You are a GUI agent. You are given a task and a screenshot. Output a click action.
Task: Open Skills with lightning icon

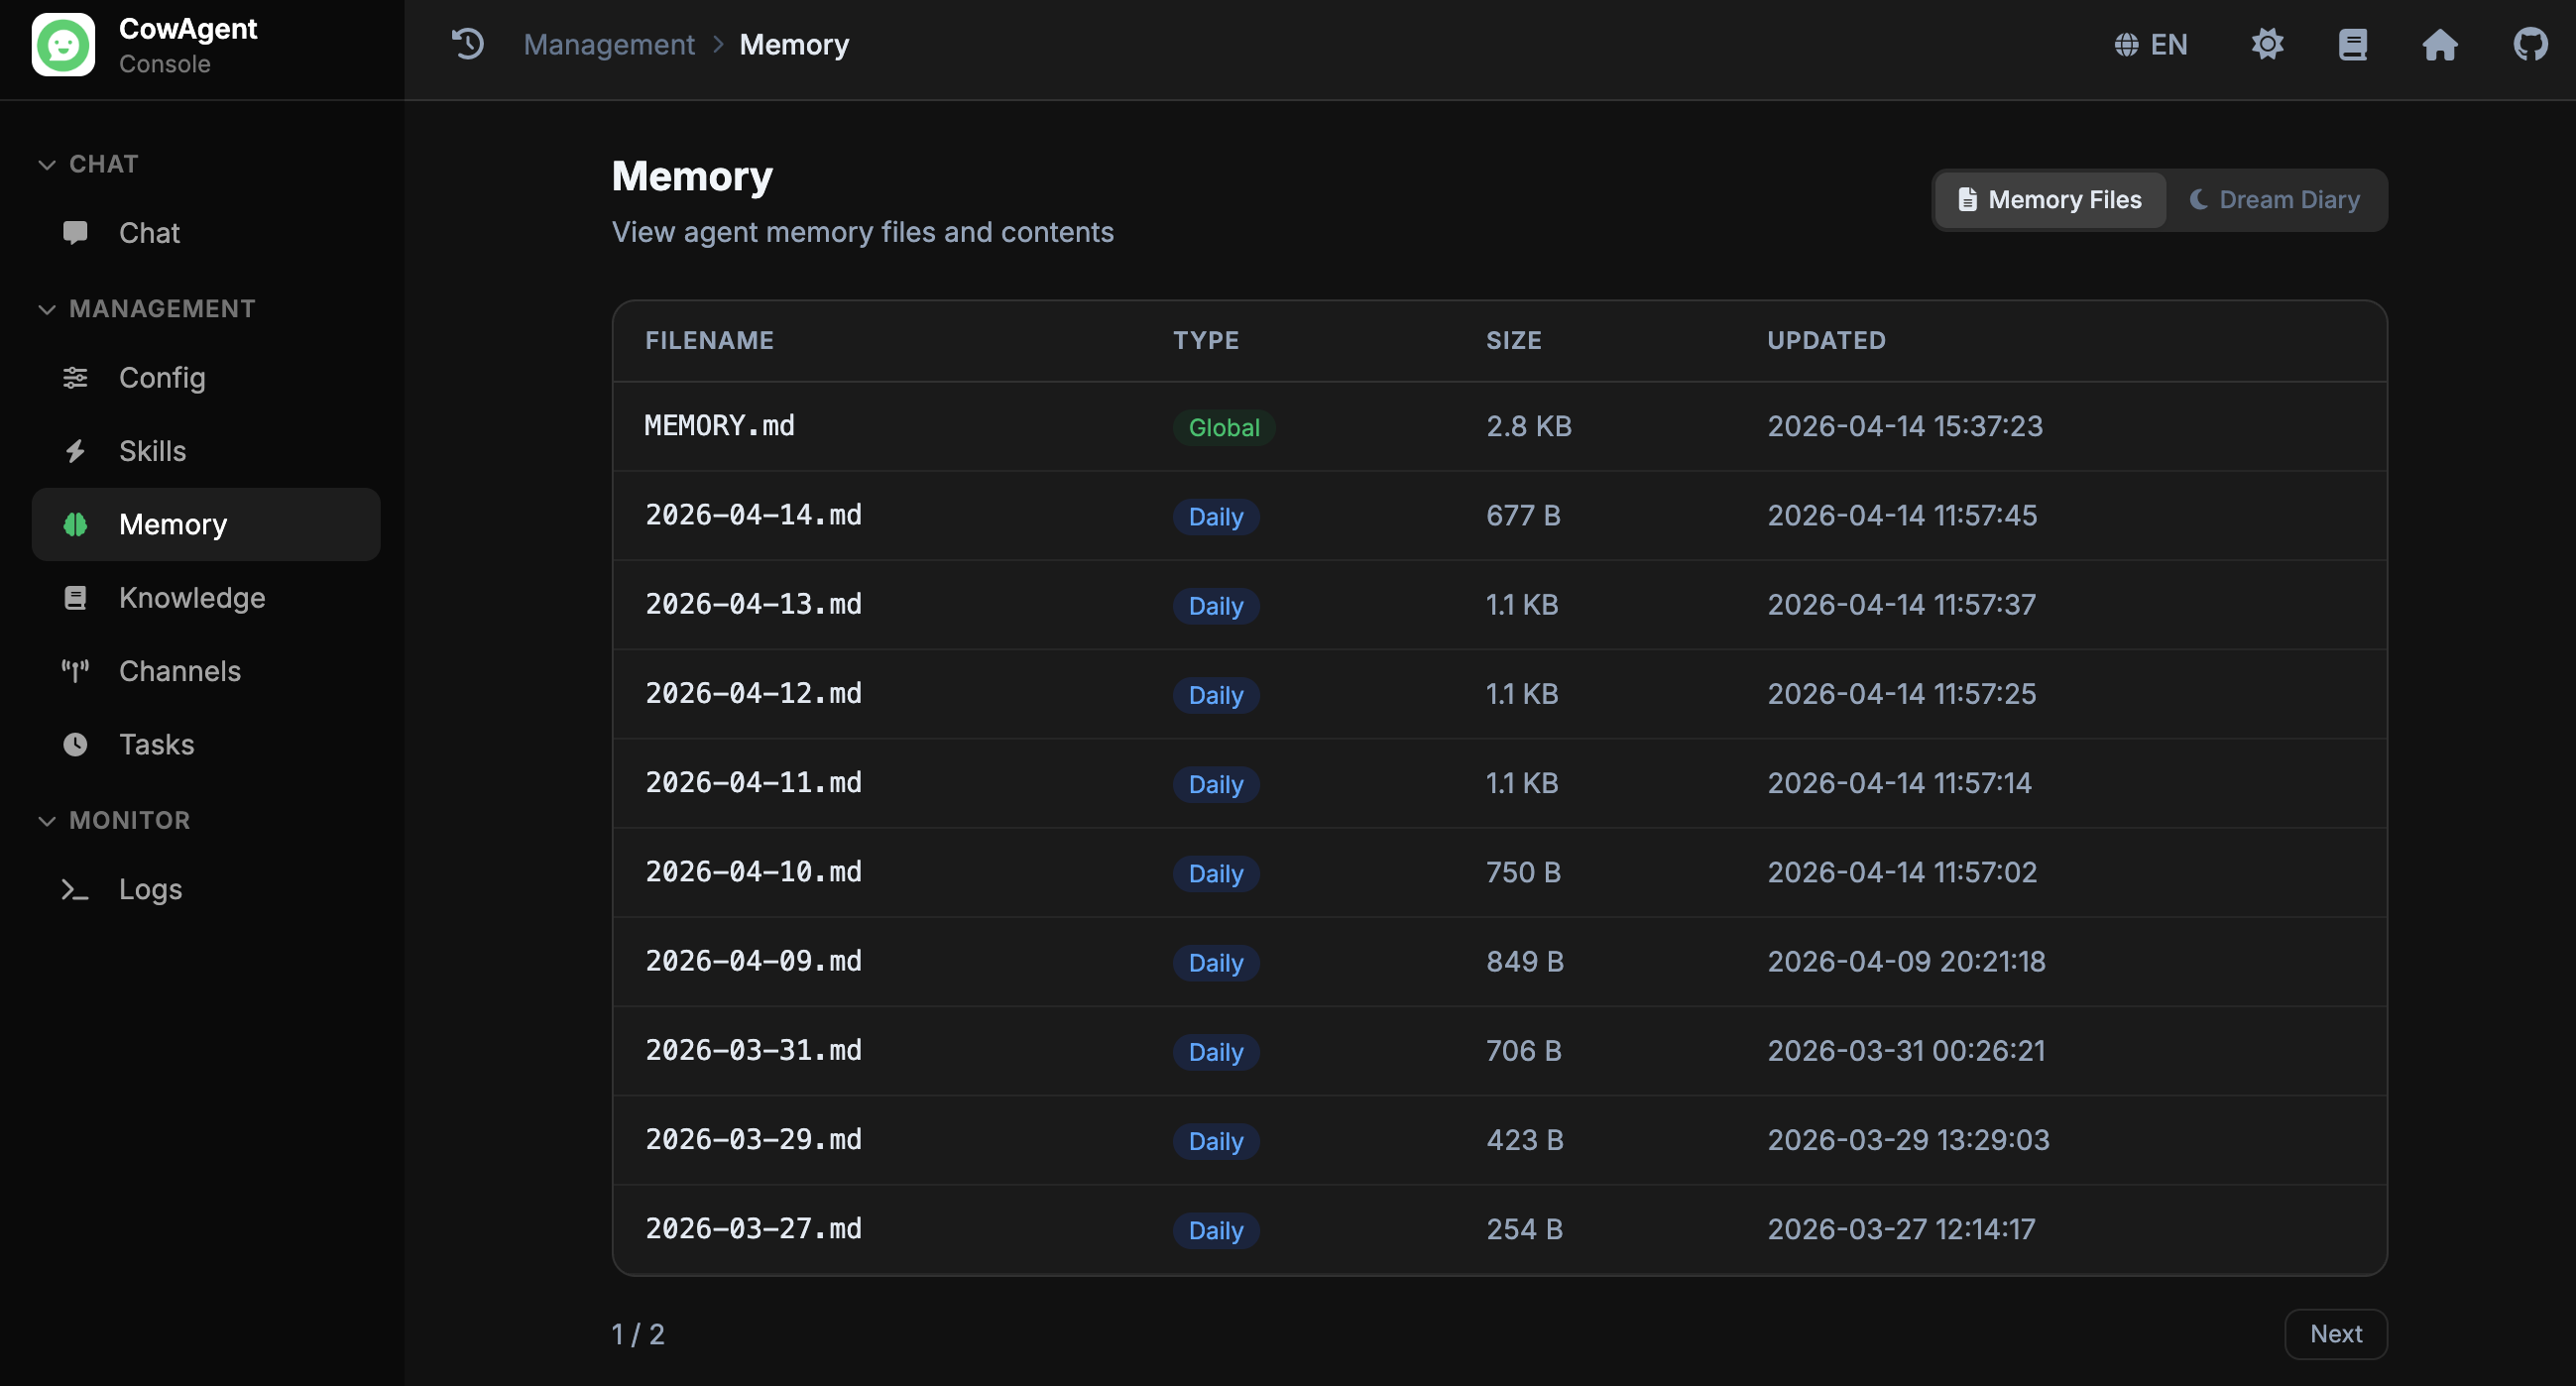[152, 451]
